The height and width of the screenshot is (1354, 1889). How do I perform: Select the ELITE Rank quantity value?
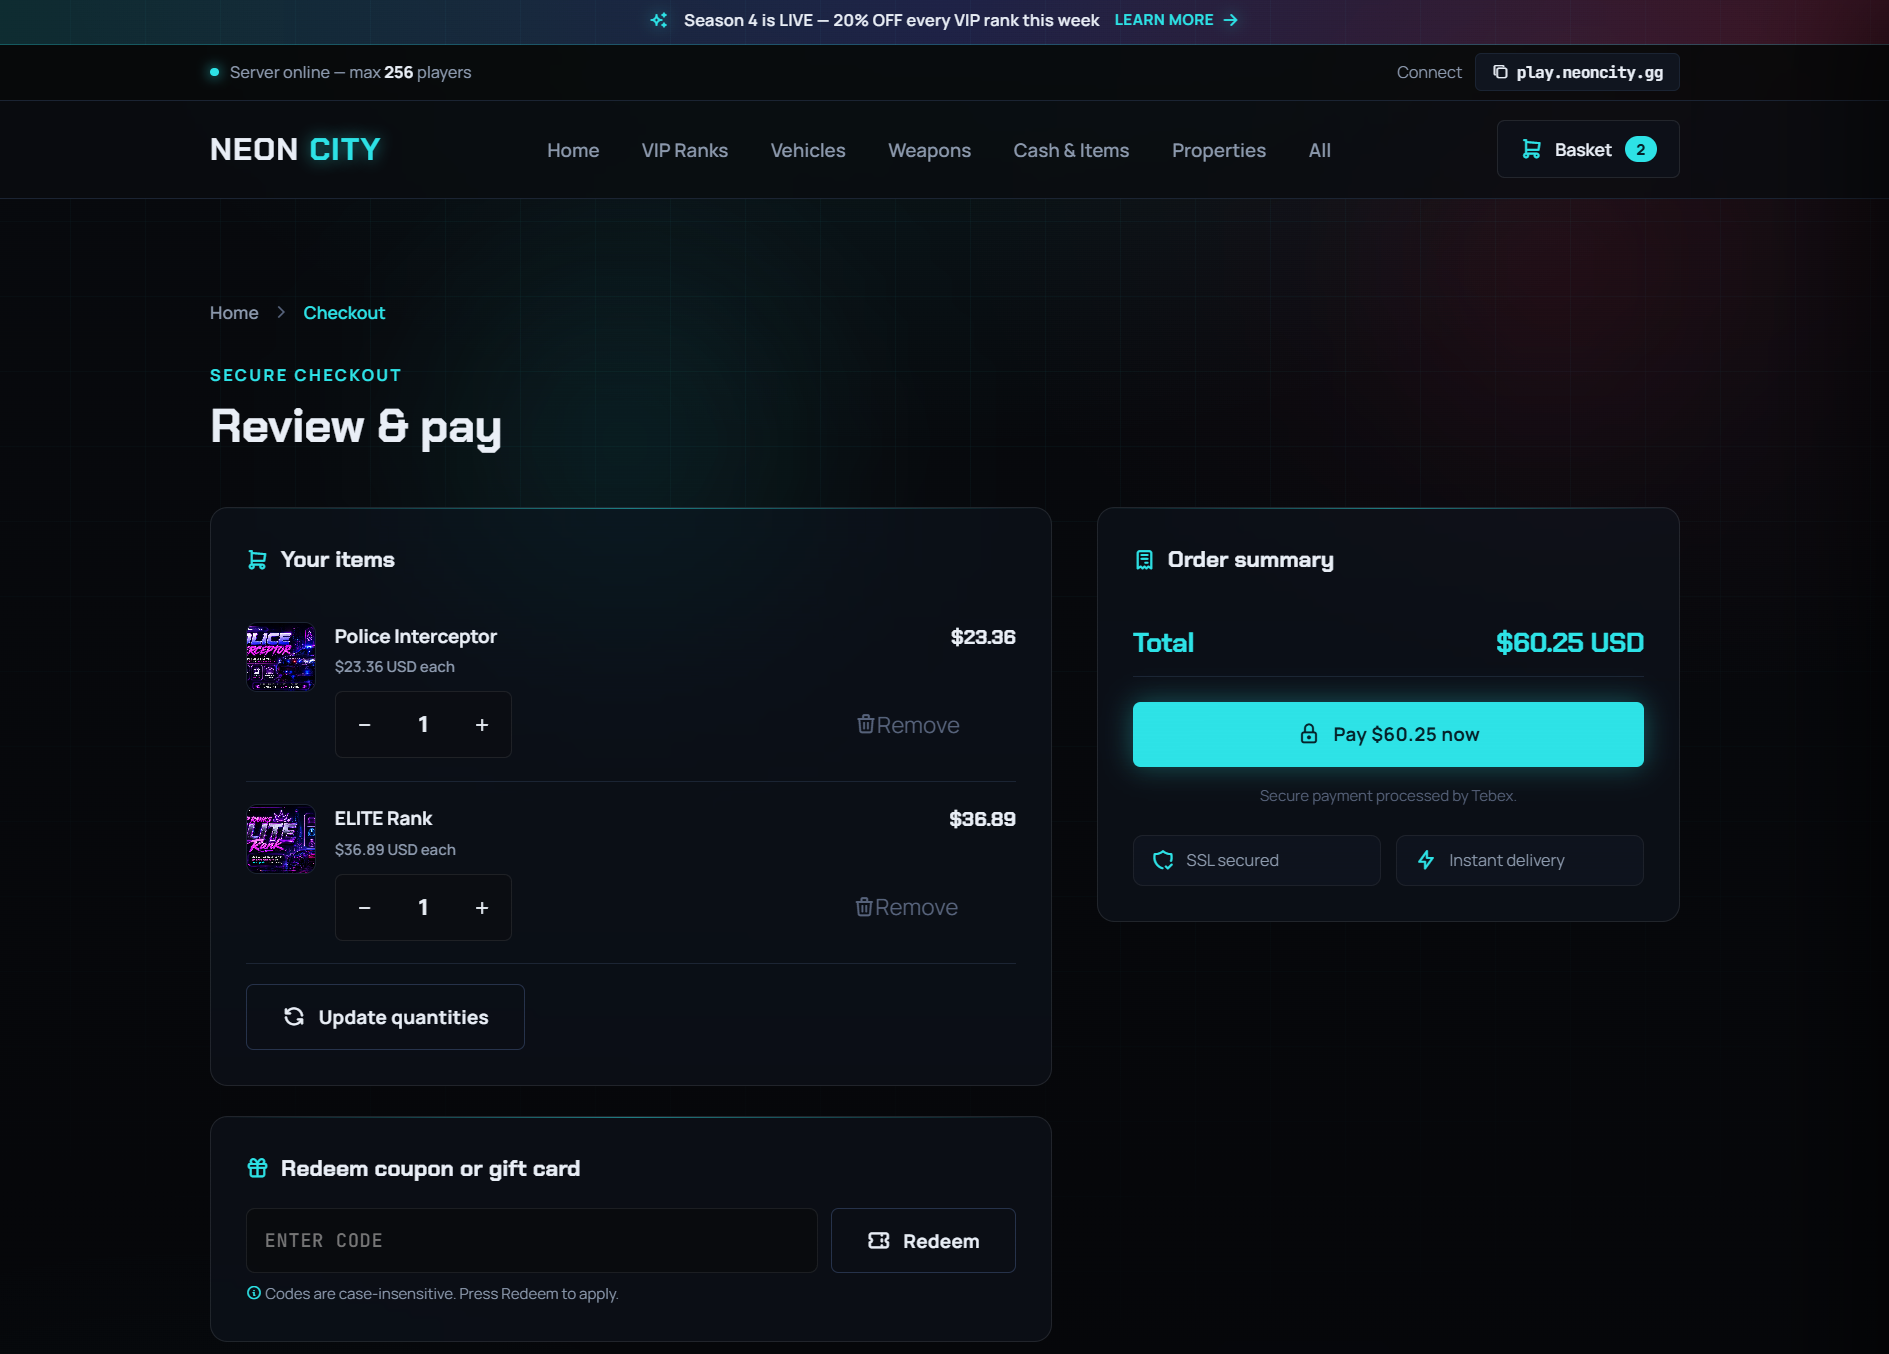[423, 907]
